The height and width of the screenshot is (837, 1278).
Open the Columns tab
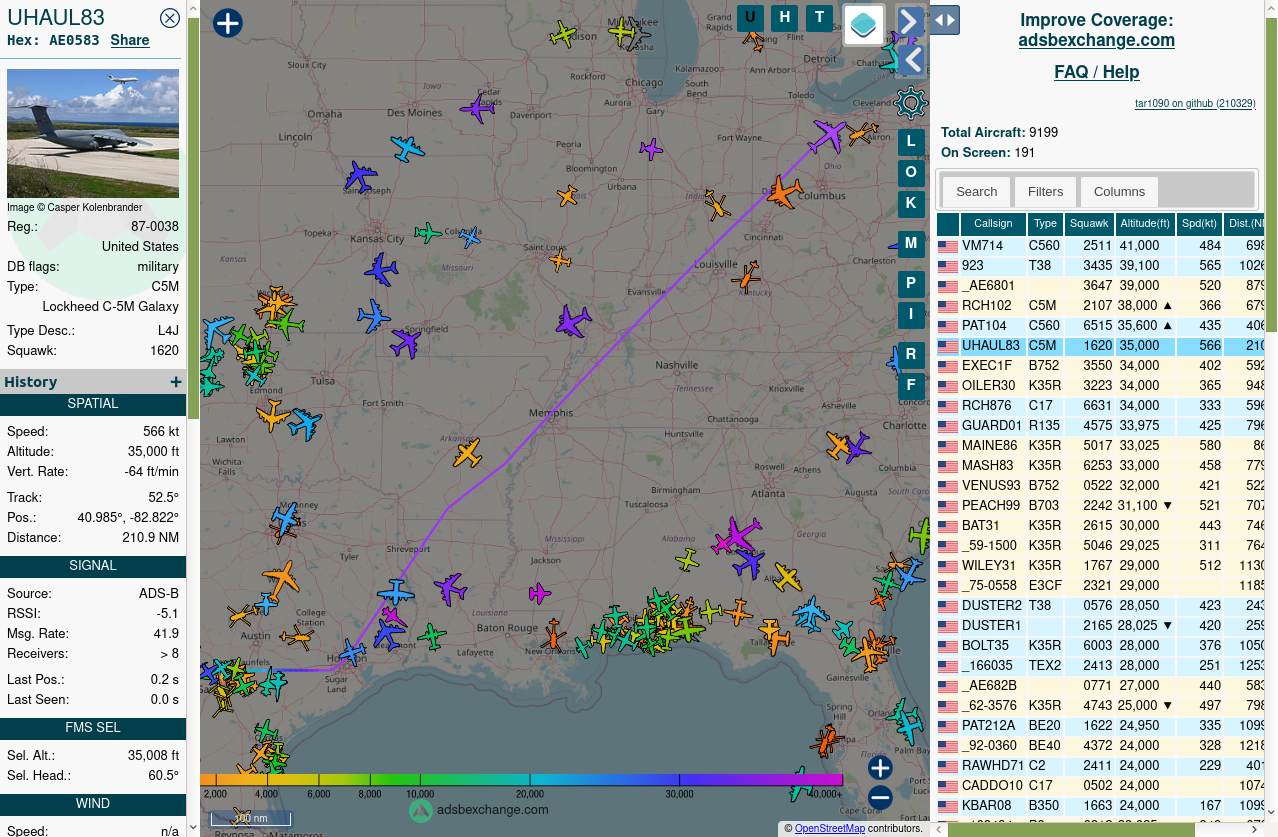point(1119,191)
